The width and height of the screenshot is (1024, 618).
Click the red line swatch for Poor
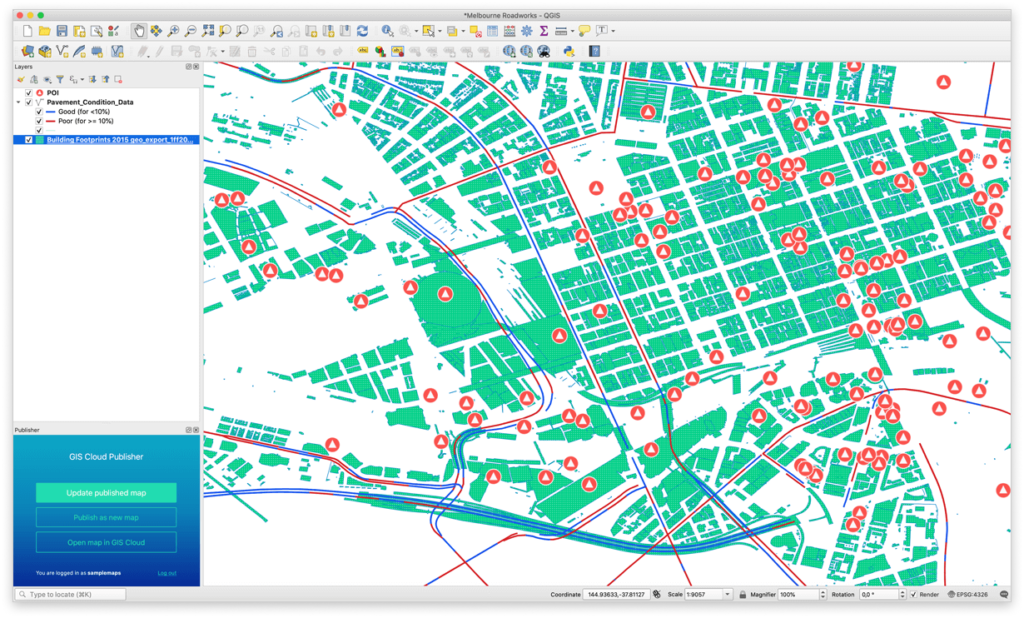tap(50, 121)
